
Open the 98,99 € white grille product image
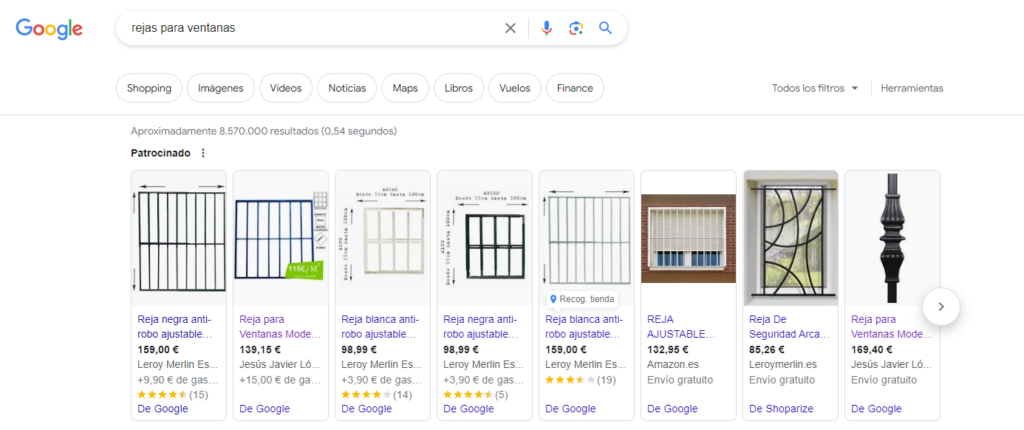(x=383, y=239)
